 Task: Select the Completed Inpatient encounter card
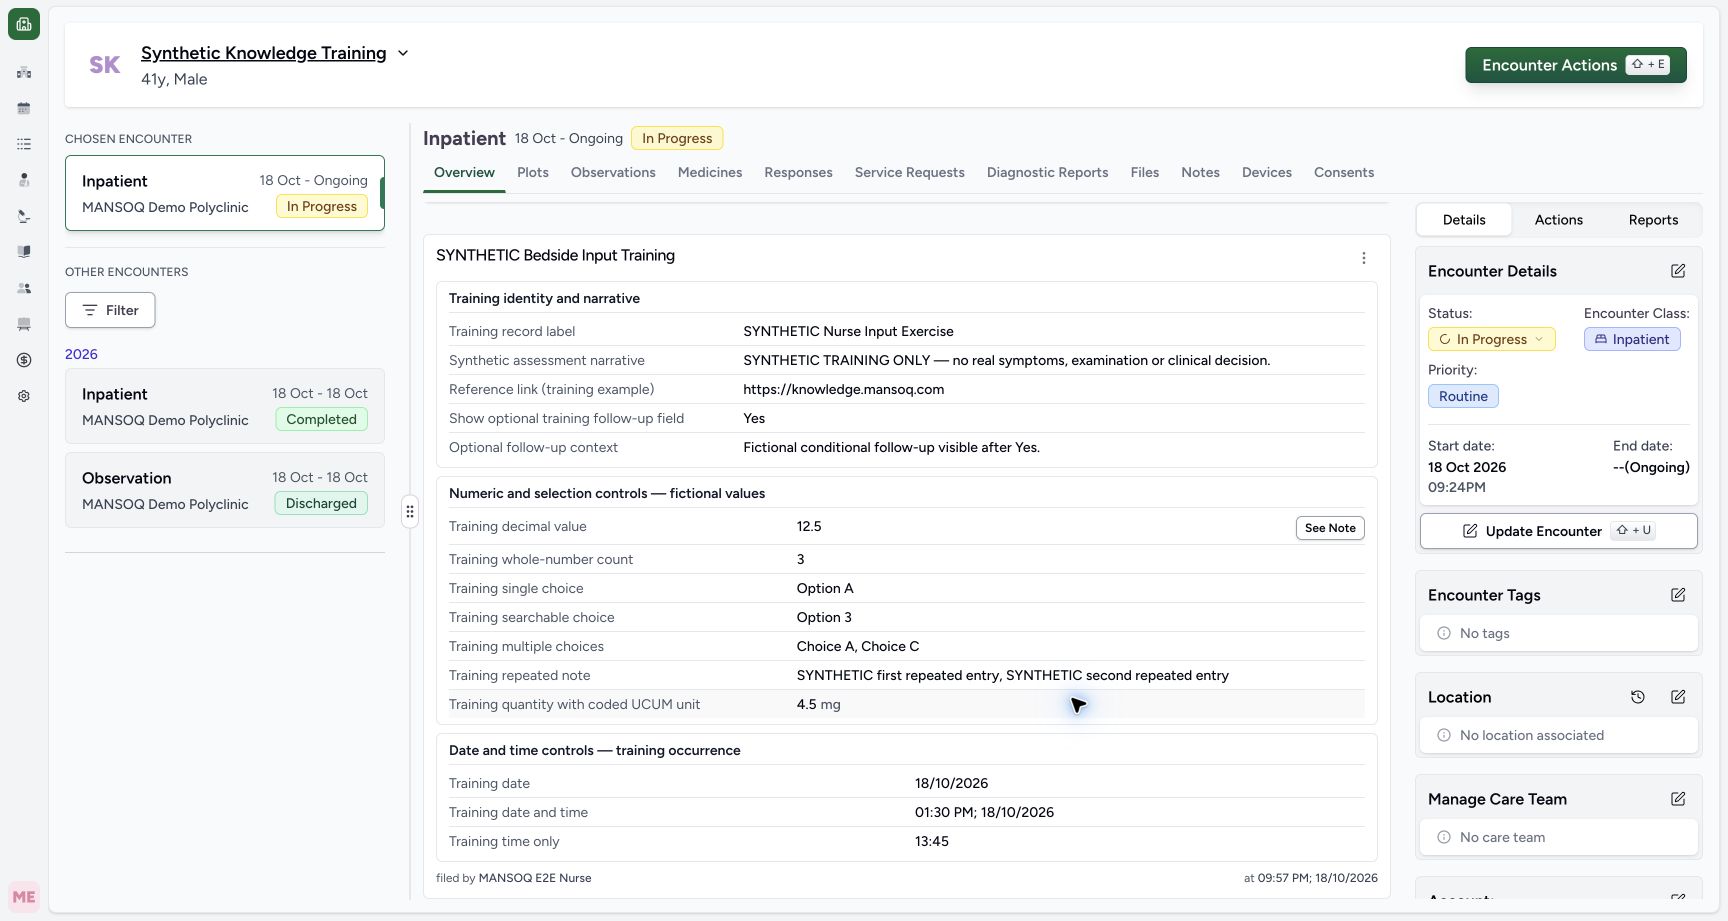pyautogui.click(x=225, y=406)
